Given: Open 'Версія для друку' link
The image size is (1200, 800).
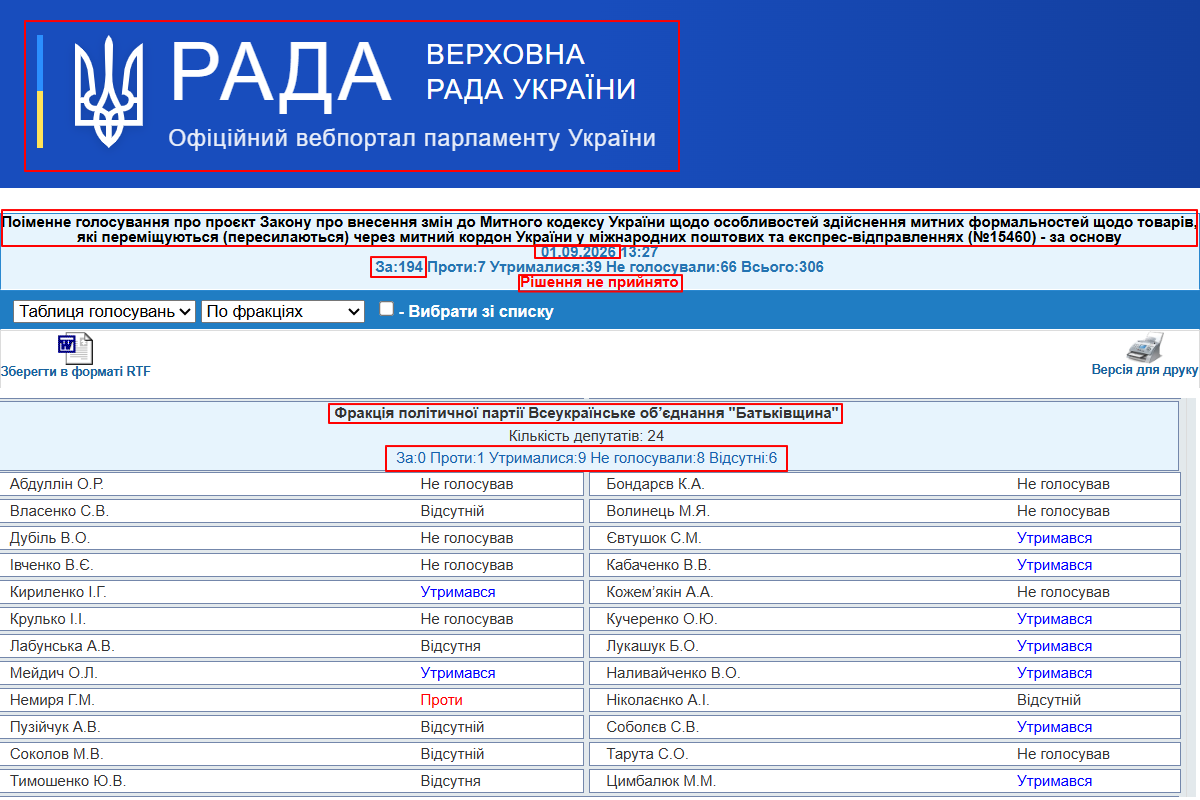Looking at the screenshot, I should (x=1145, y=370).
